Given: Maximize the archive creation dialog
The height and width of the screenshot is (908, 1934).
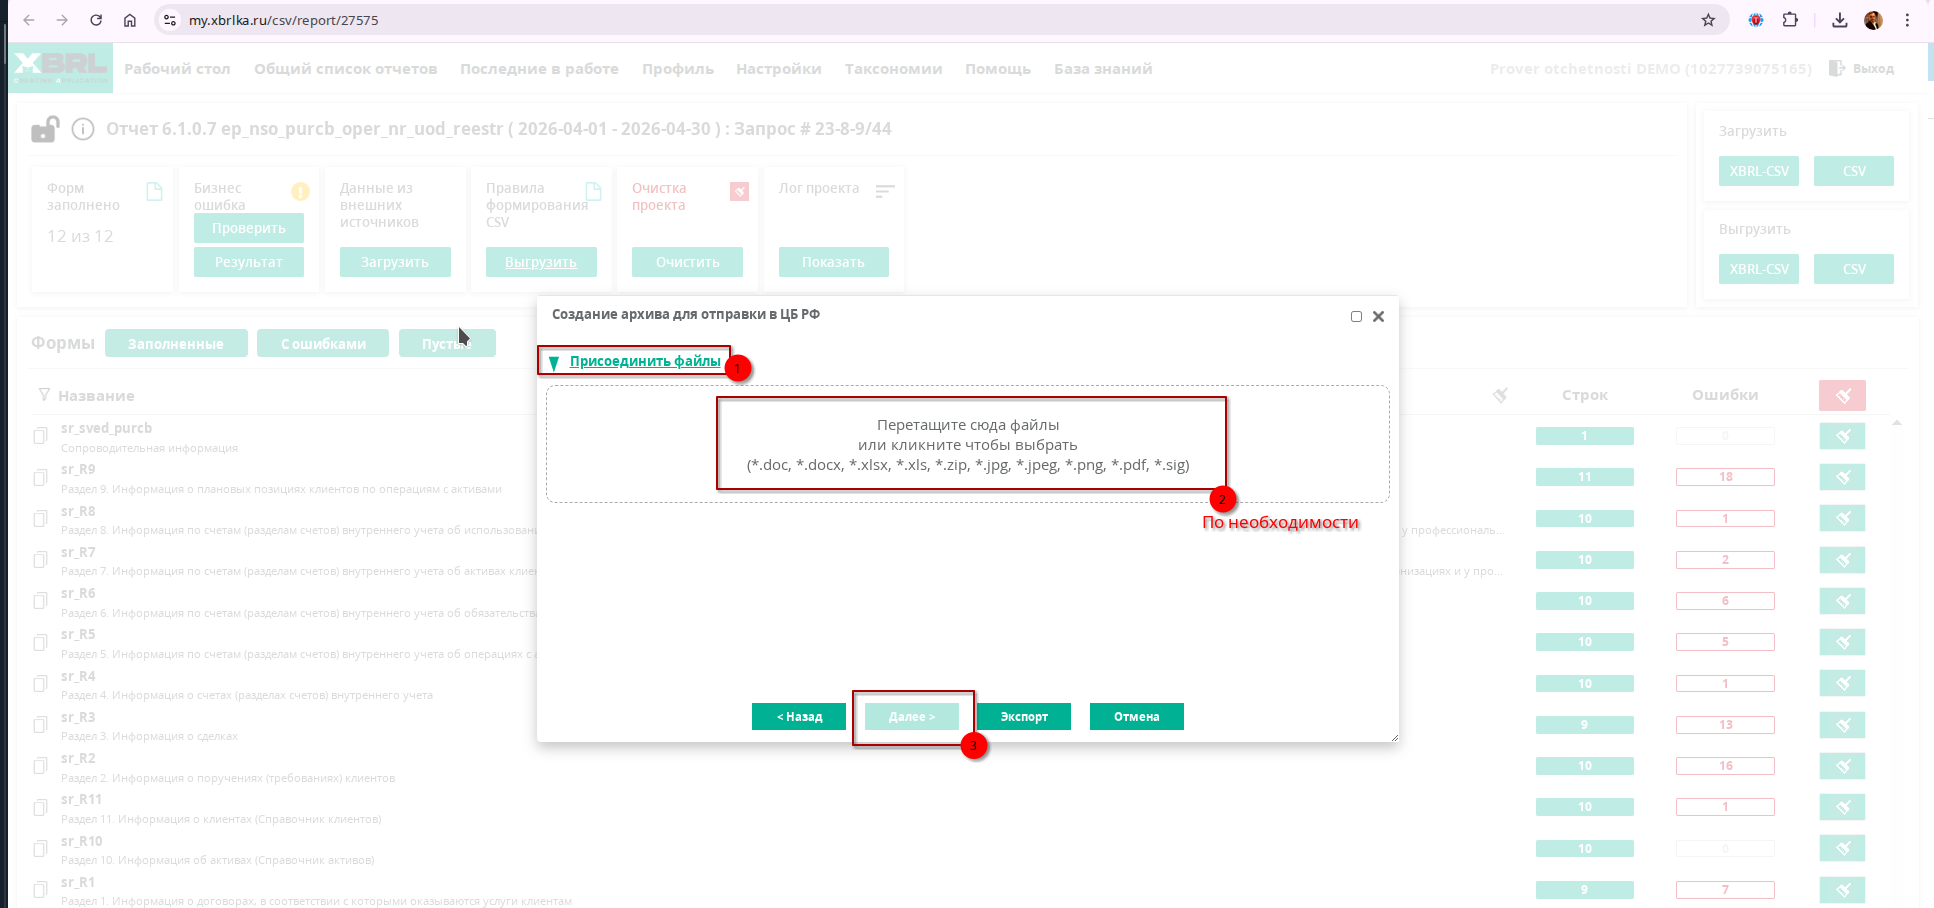Looking at the screenshot, I should tap(1356, 316).
